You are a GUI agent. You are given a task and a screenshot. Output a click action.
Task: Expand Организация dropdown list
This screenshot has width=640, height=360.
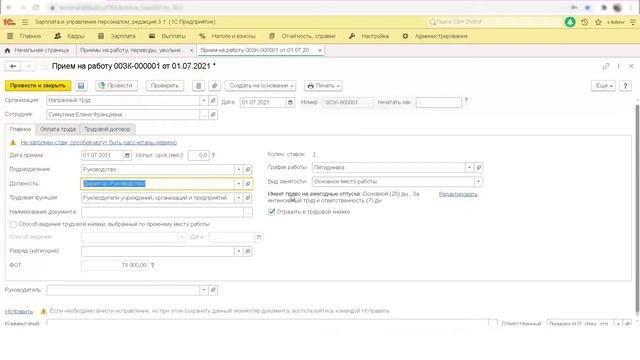pos(204,100)
